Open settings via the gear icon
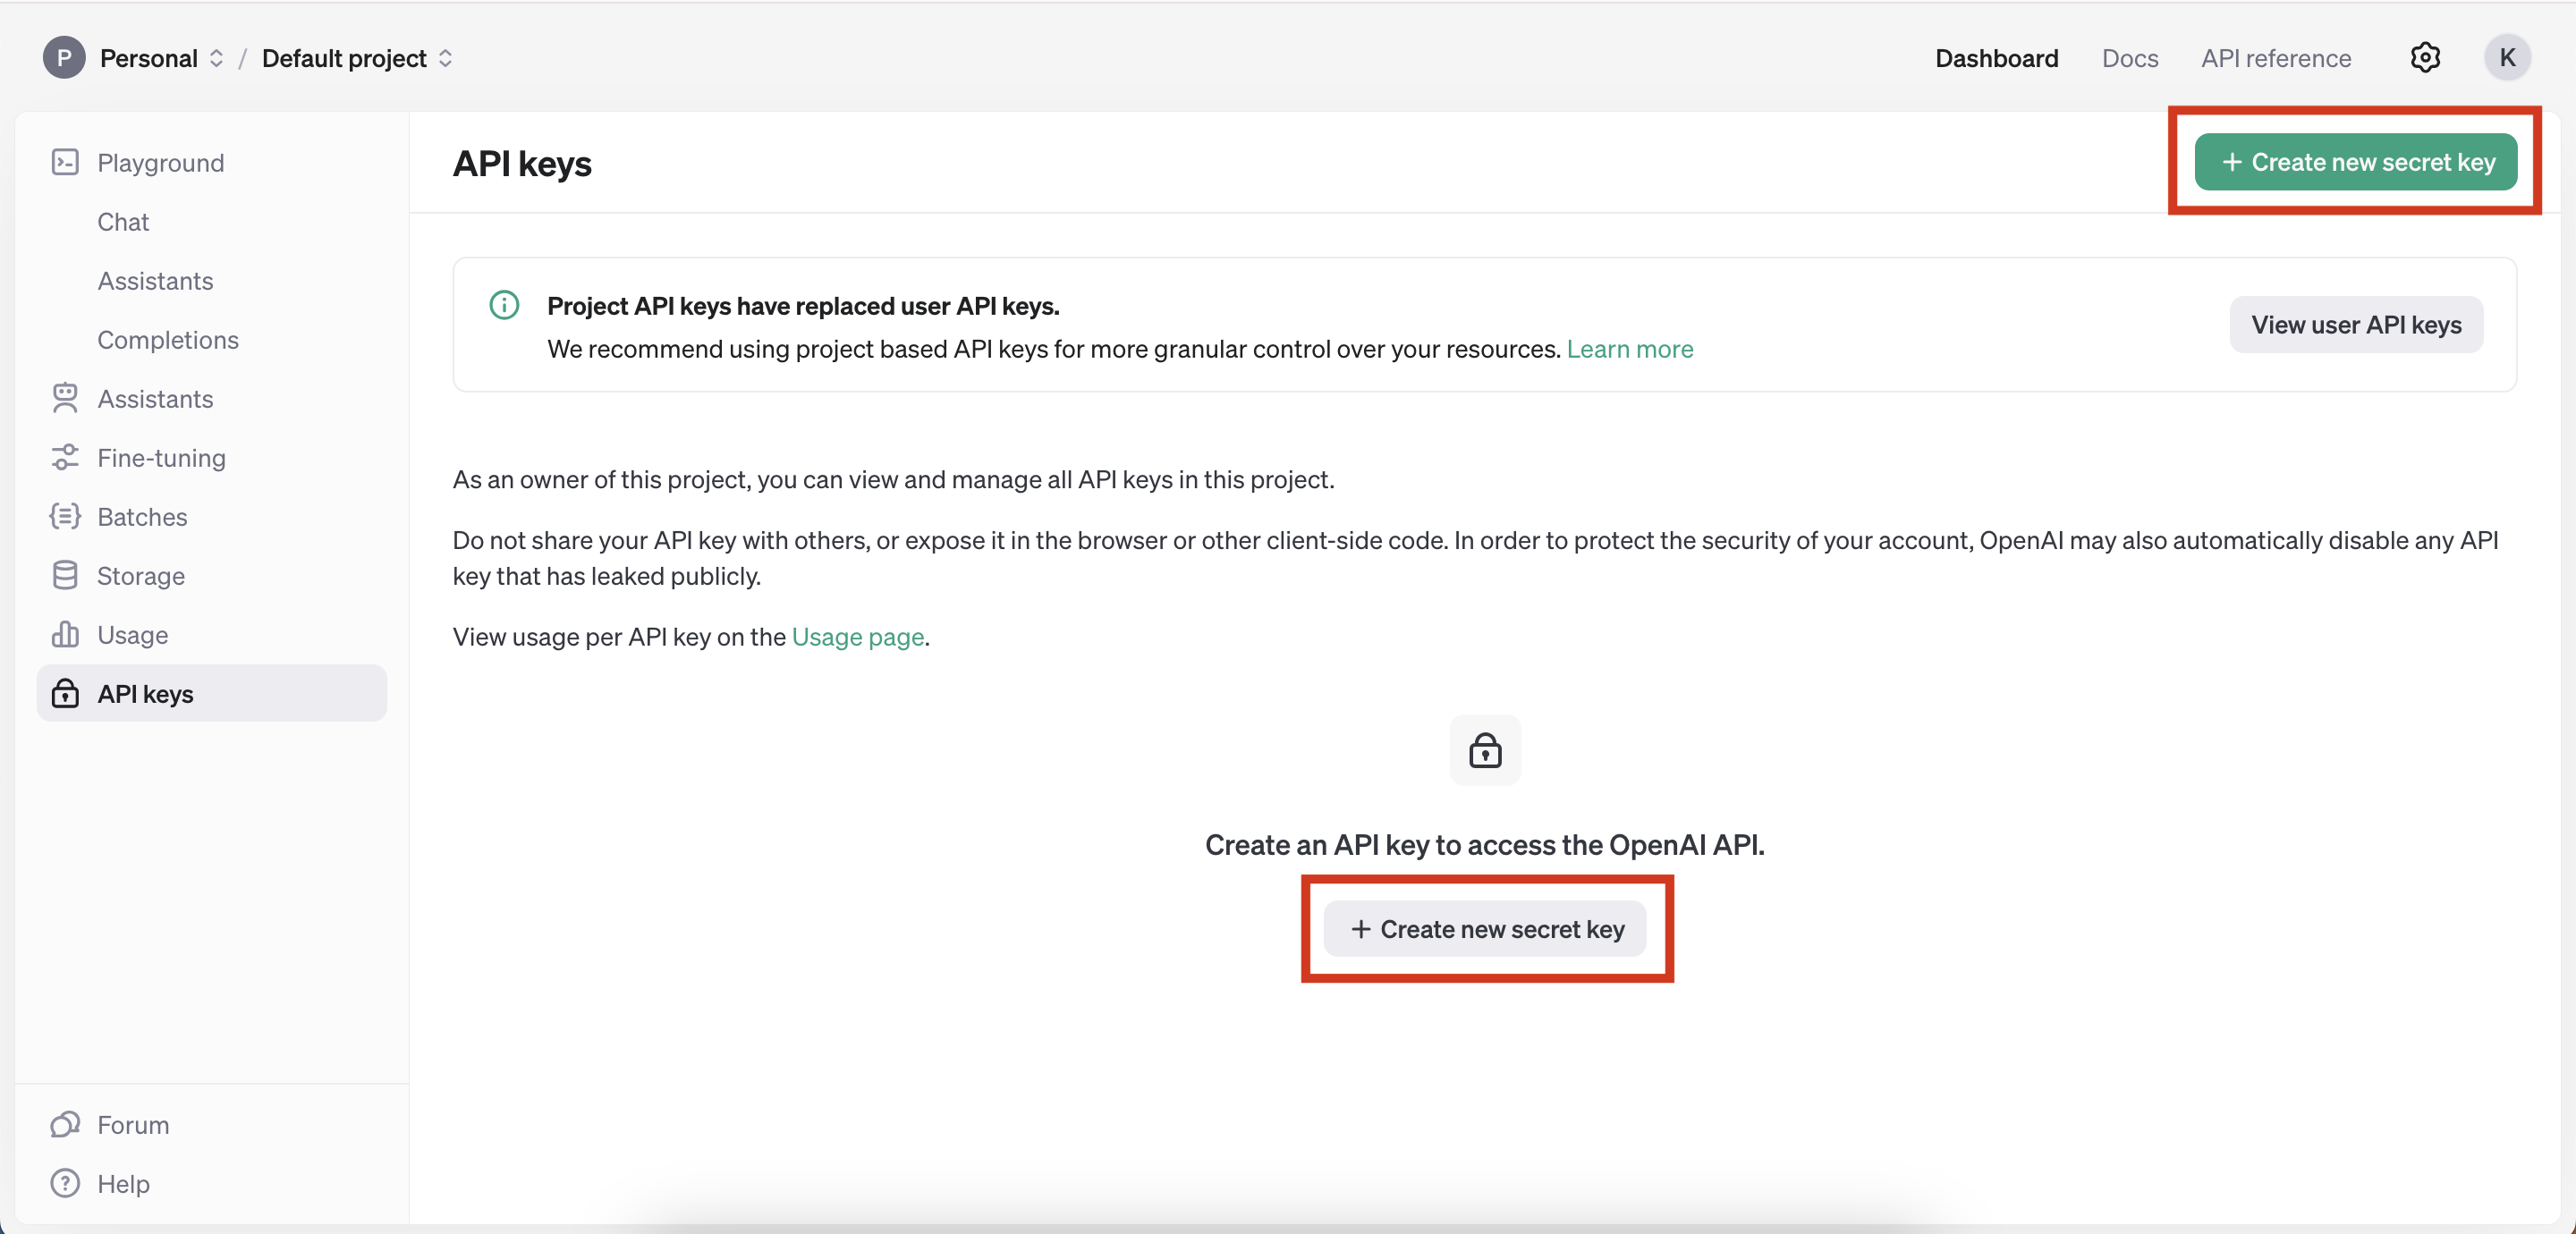Screen dimensions: 2576x1234 click(2424, 58)
